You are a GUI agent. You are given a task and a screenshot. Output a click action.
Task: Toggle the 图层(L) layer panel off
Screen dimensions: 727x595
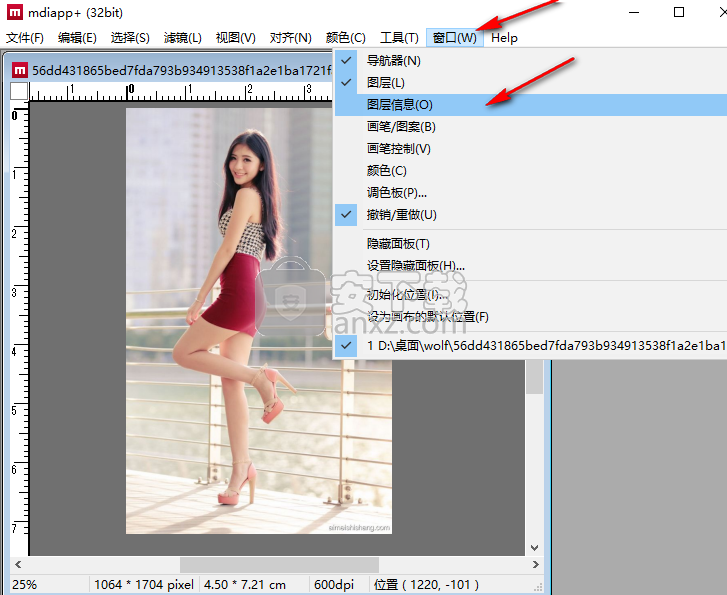(385, 83)
